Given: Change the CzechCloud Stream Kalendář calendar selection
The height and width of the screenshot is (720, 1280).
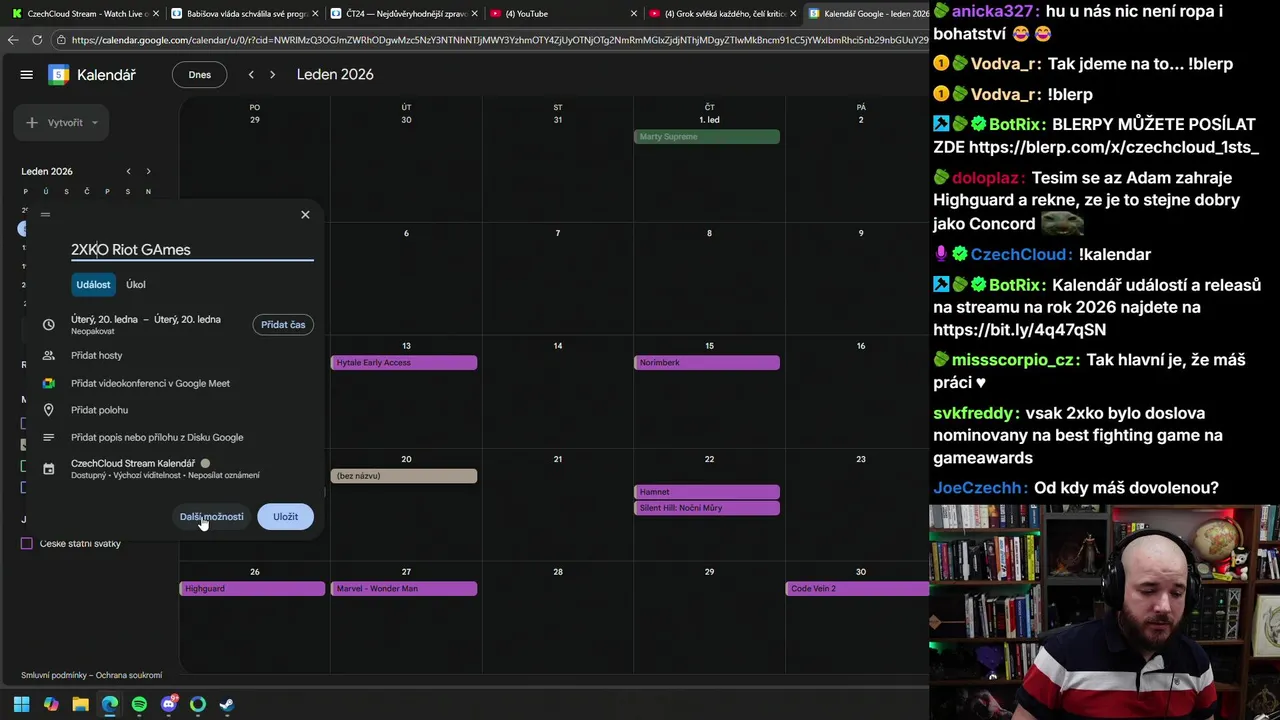Looking at the screenshot, I should tap(133, 464).
